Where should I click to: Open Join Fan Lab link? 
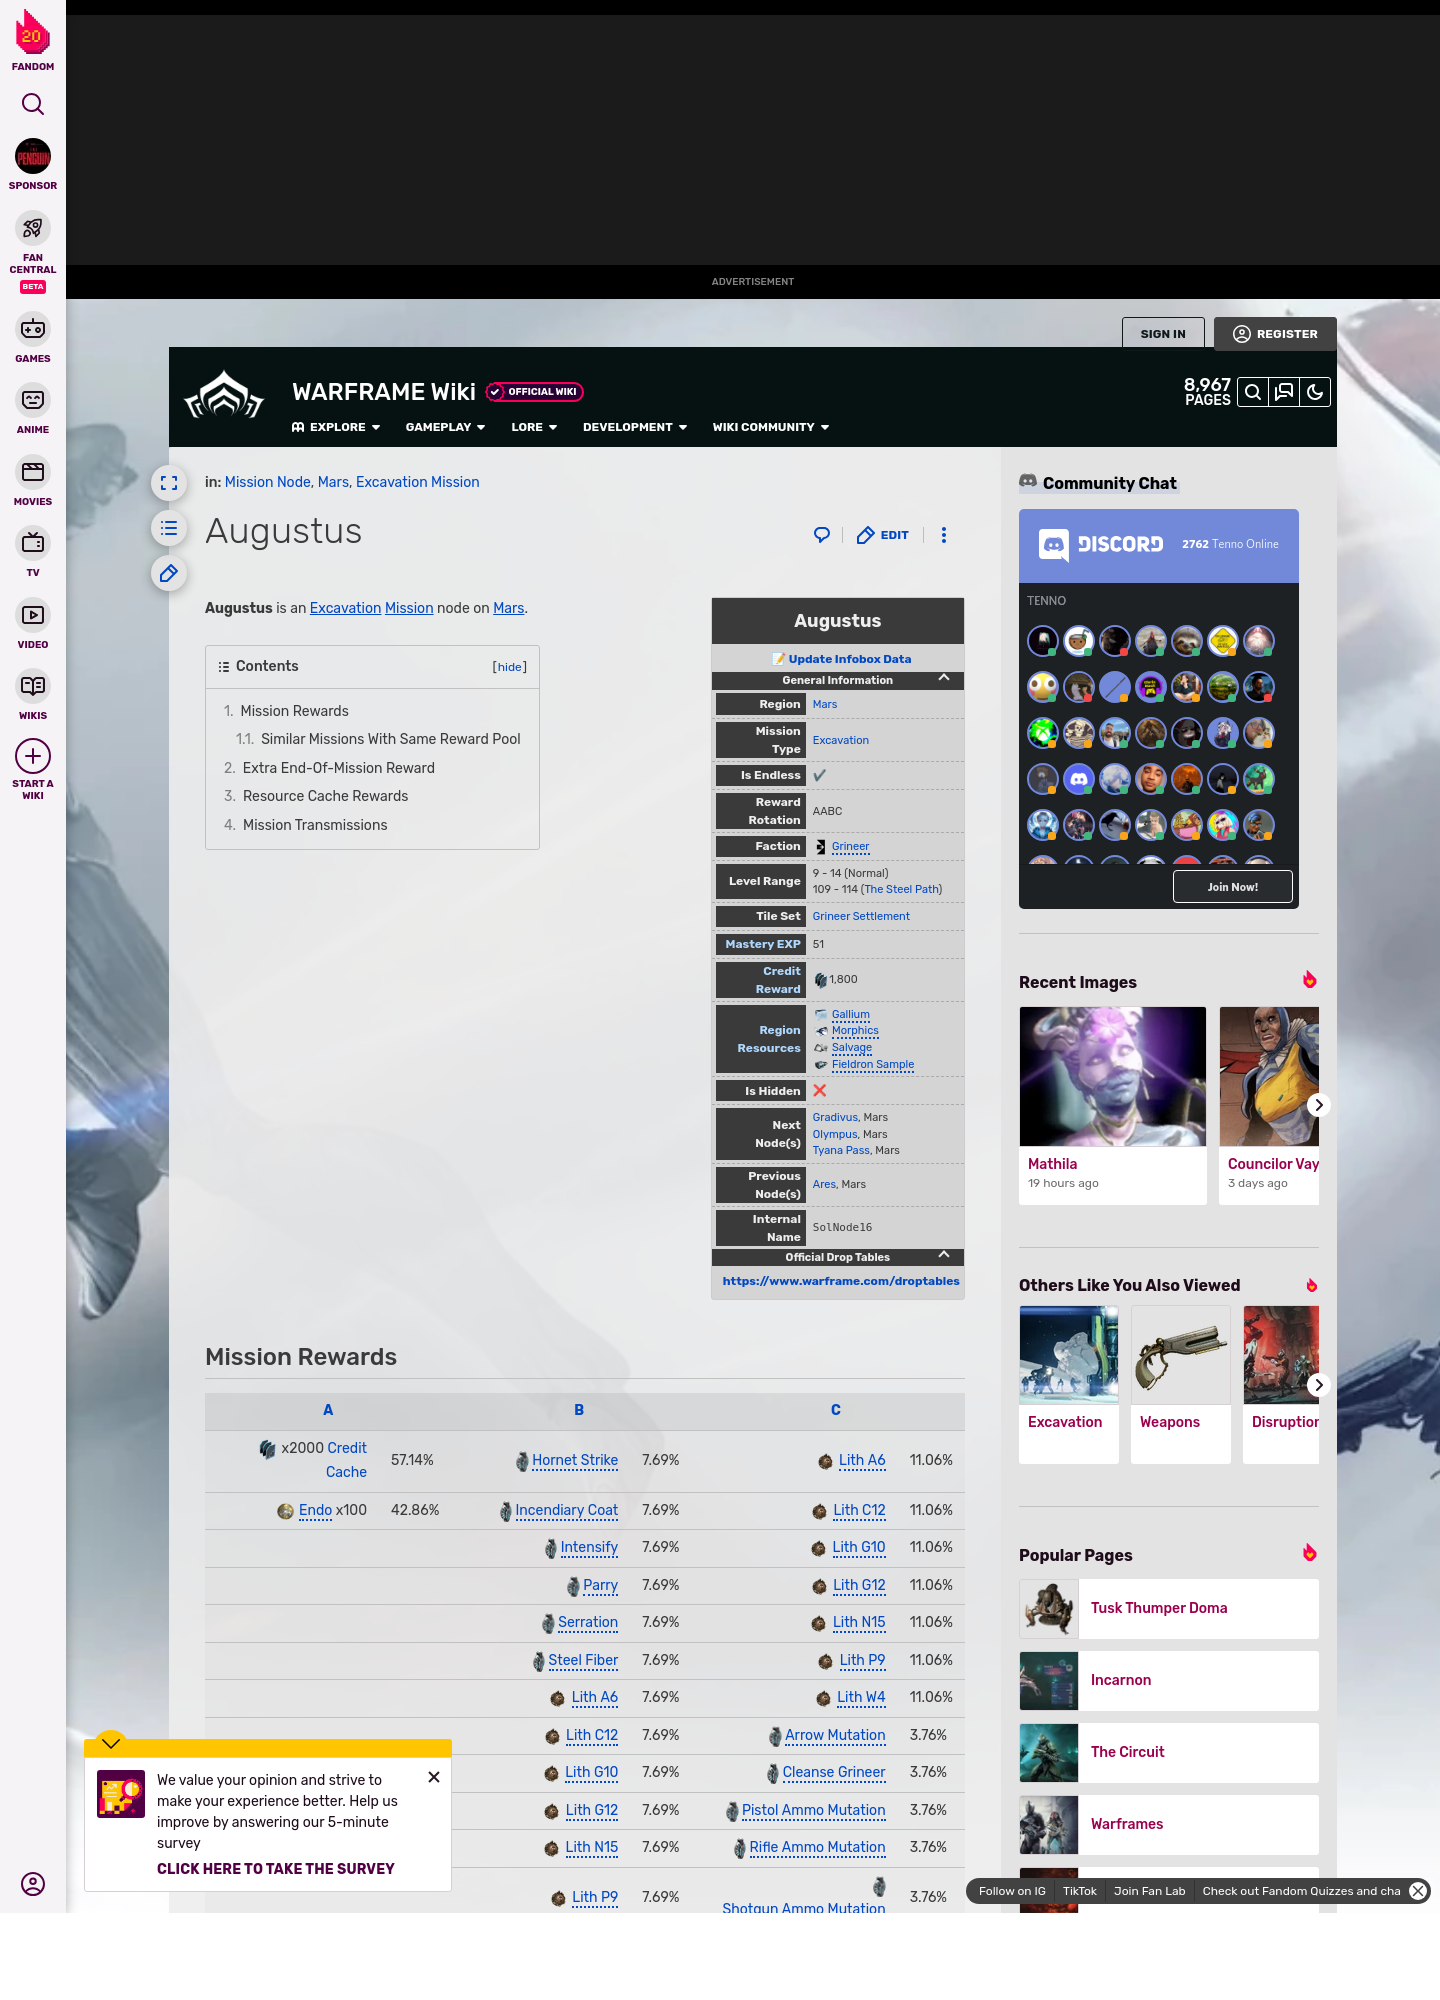(1149, 1891)
